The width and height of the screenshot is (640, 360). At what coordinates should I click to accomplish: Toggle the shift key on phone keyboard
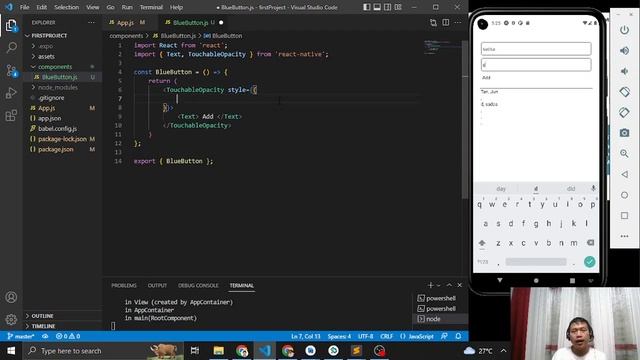pyautogui.click(x=482, y=243)
